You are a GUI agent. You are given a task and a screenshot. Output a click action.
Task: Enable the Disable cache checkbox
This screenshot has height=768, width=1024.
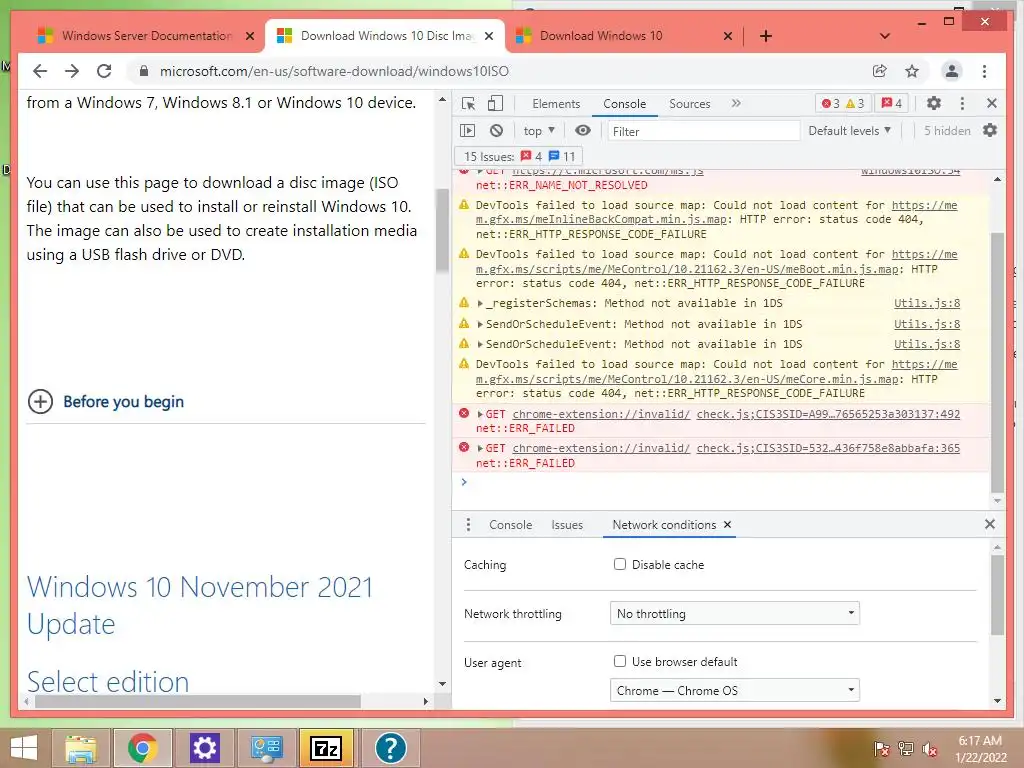coord(620,564)
